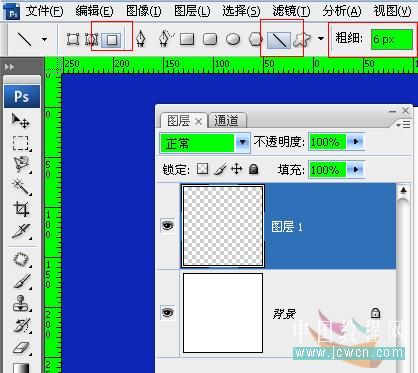The height and width of the screenshot is (373, 418).
Task: Open the 分析(A) menu
Action: coord(342,11)
